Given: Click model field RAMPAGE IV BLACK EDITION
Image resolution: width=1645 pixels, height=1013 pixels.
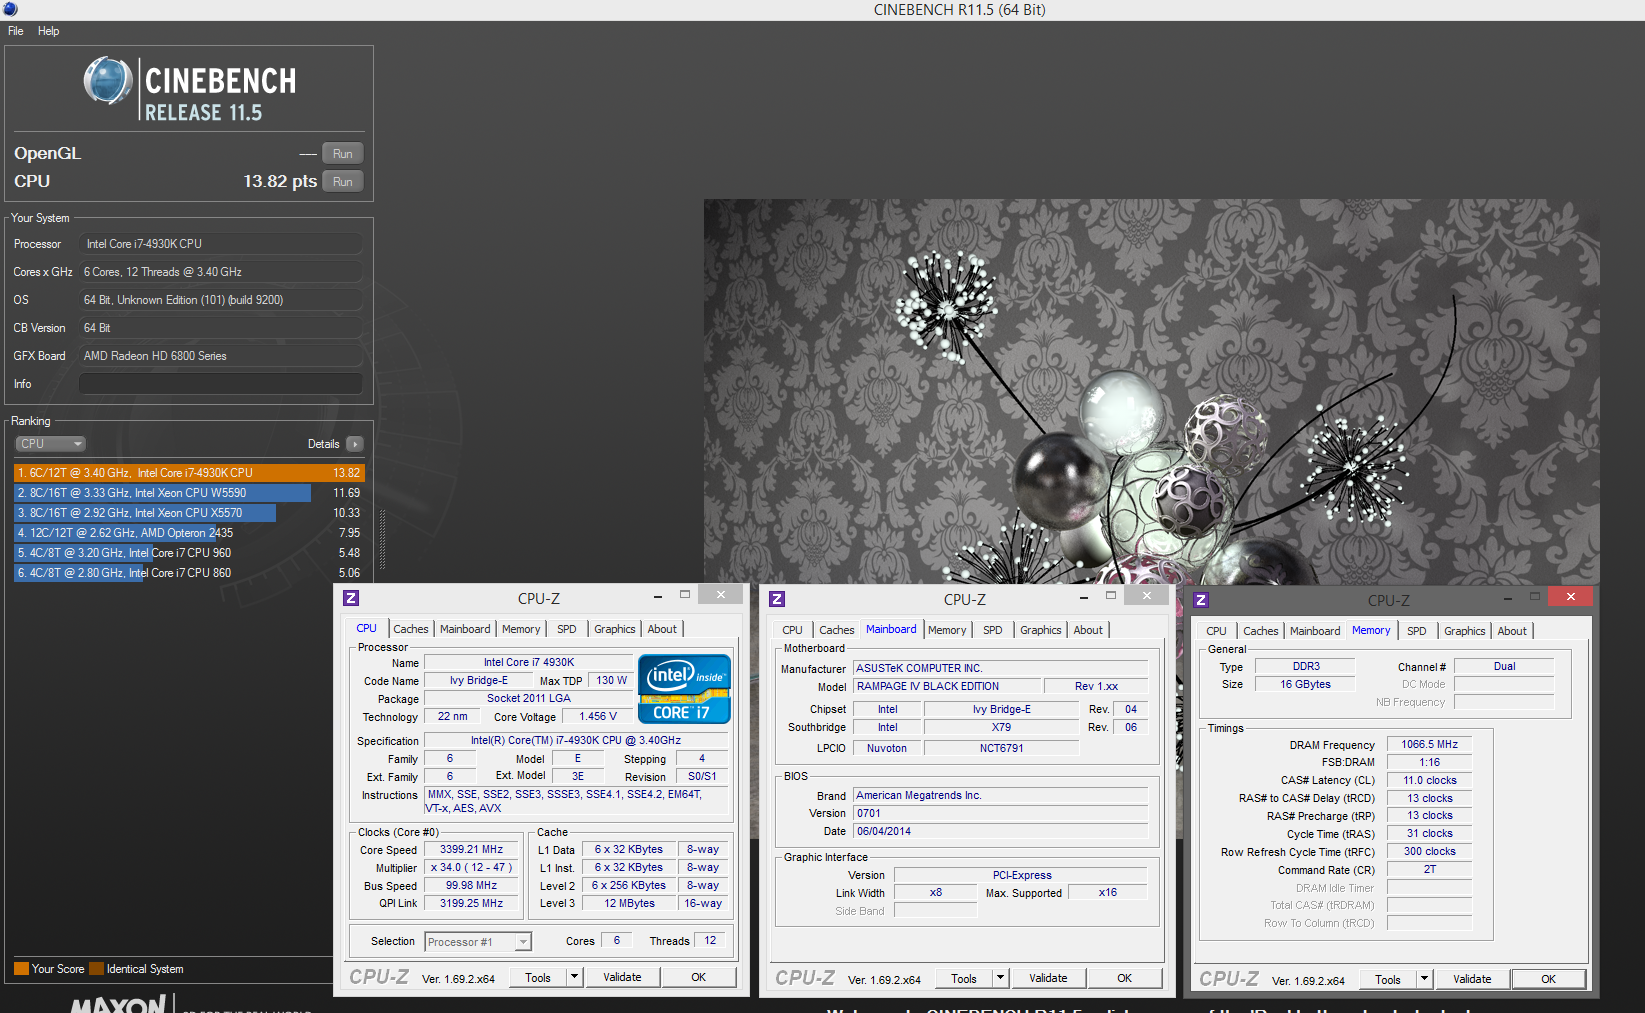Looking at the screenshot, I should (x=948, y=687).
